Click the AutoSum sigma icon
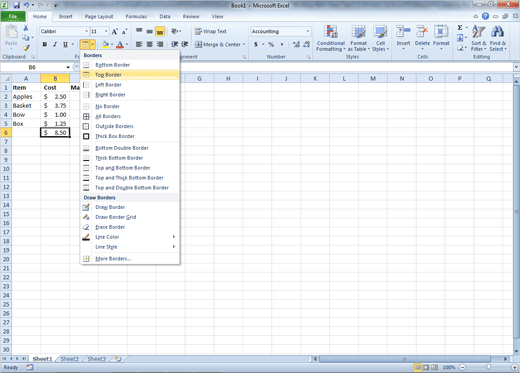 point(460,28)
